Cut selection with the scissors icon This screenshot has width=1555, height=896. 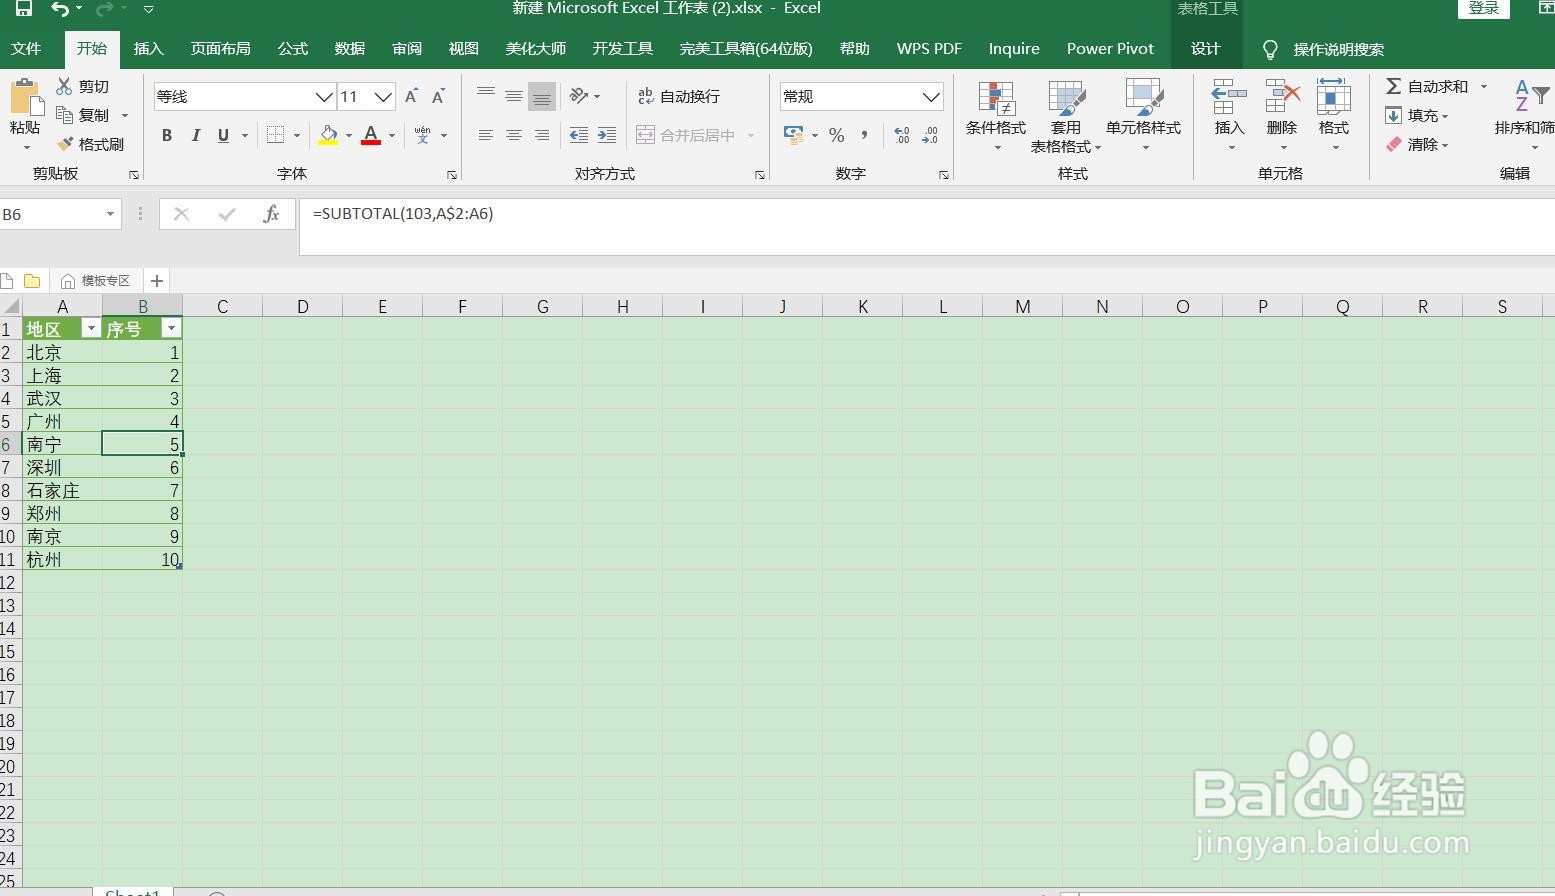(64, 87)
